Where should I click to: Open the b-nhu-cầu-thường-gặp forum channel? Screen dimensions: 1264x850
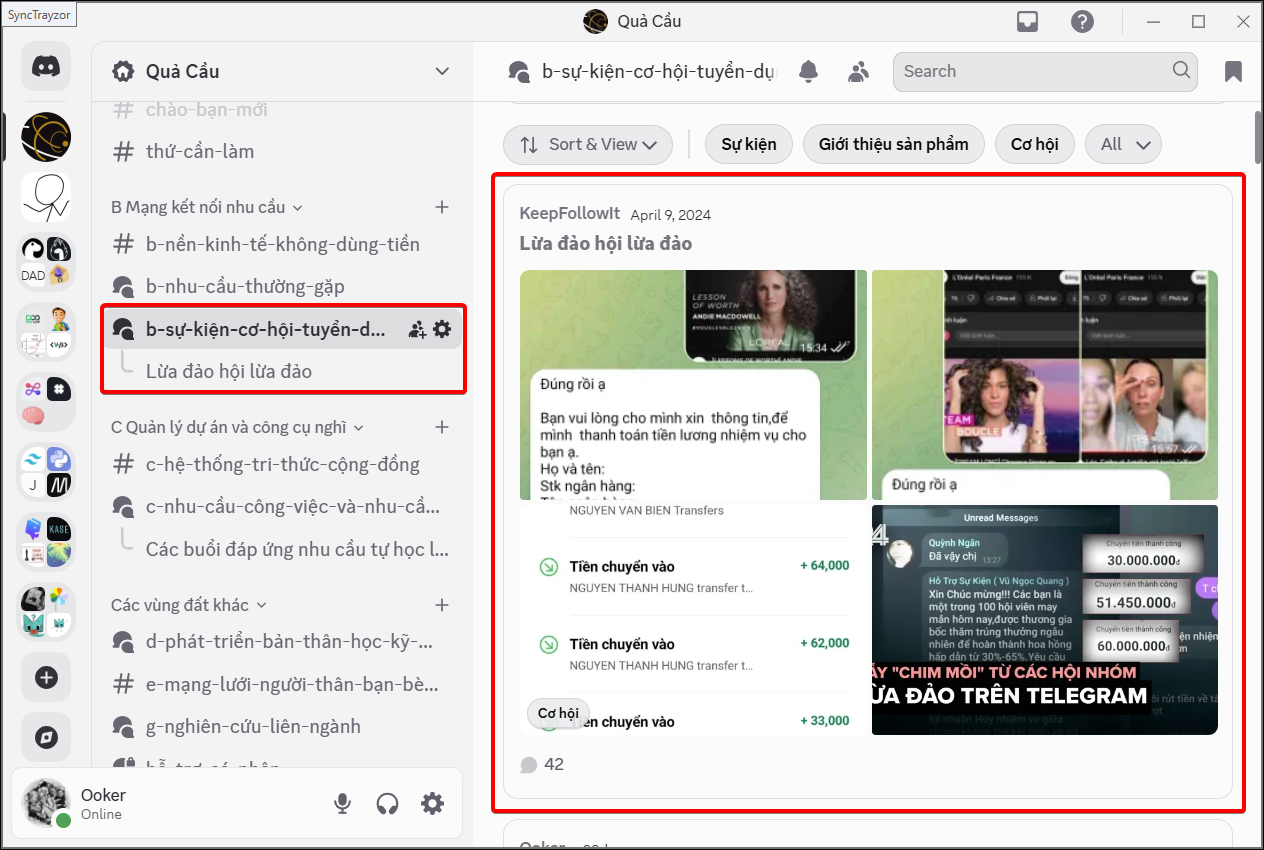[x=283, y=286]
